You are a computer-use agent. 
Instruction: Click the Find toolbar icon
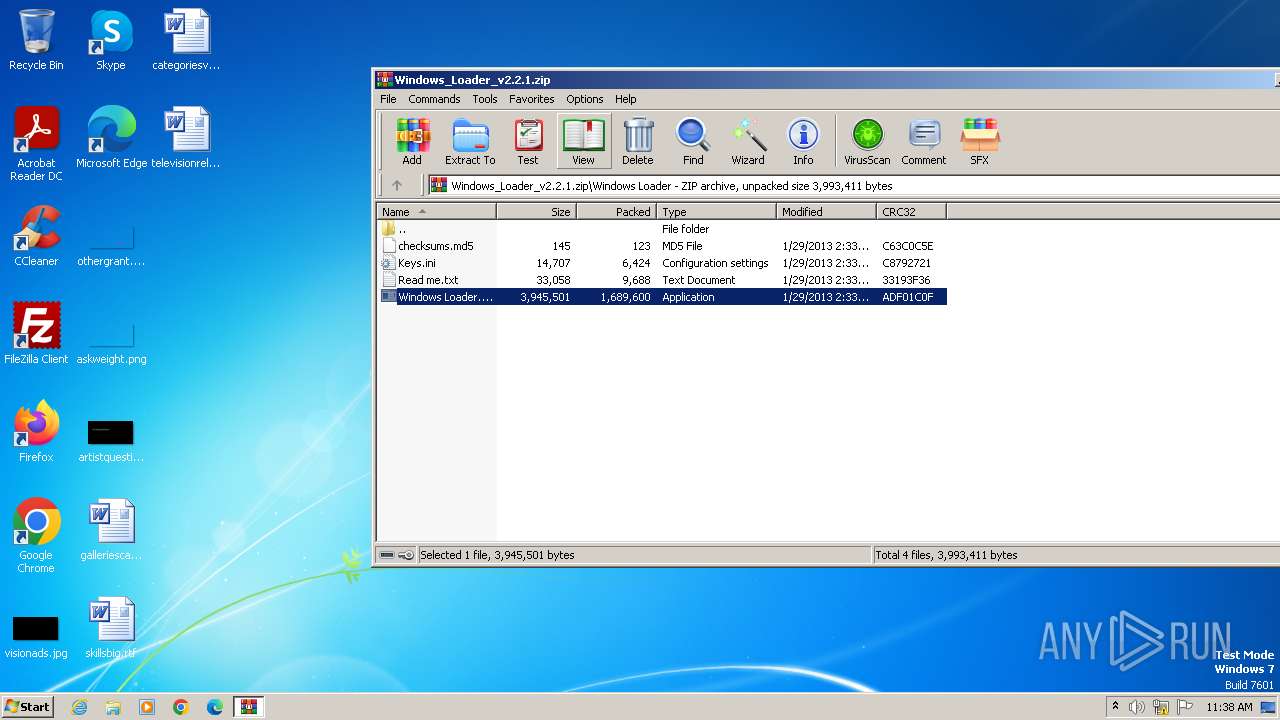(693, 141)
